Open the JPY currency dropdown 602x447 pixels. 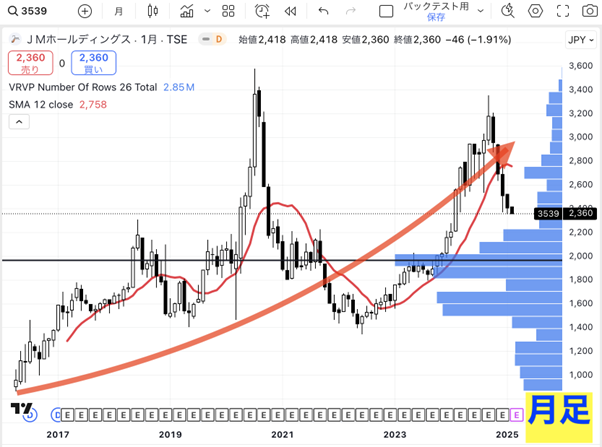click(x=581, y=40)
